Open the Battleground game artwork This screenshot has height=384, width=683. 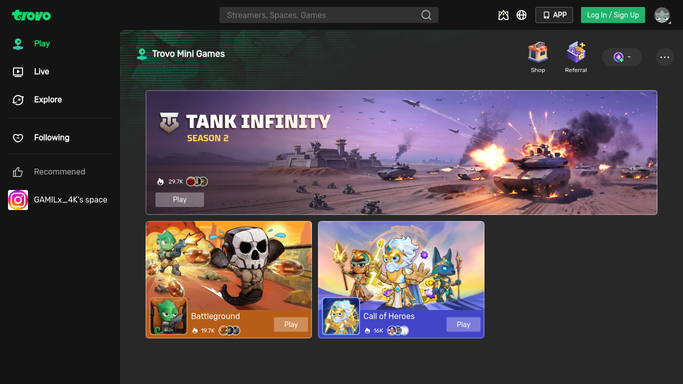click(229, 266)
